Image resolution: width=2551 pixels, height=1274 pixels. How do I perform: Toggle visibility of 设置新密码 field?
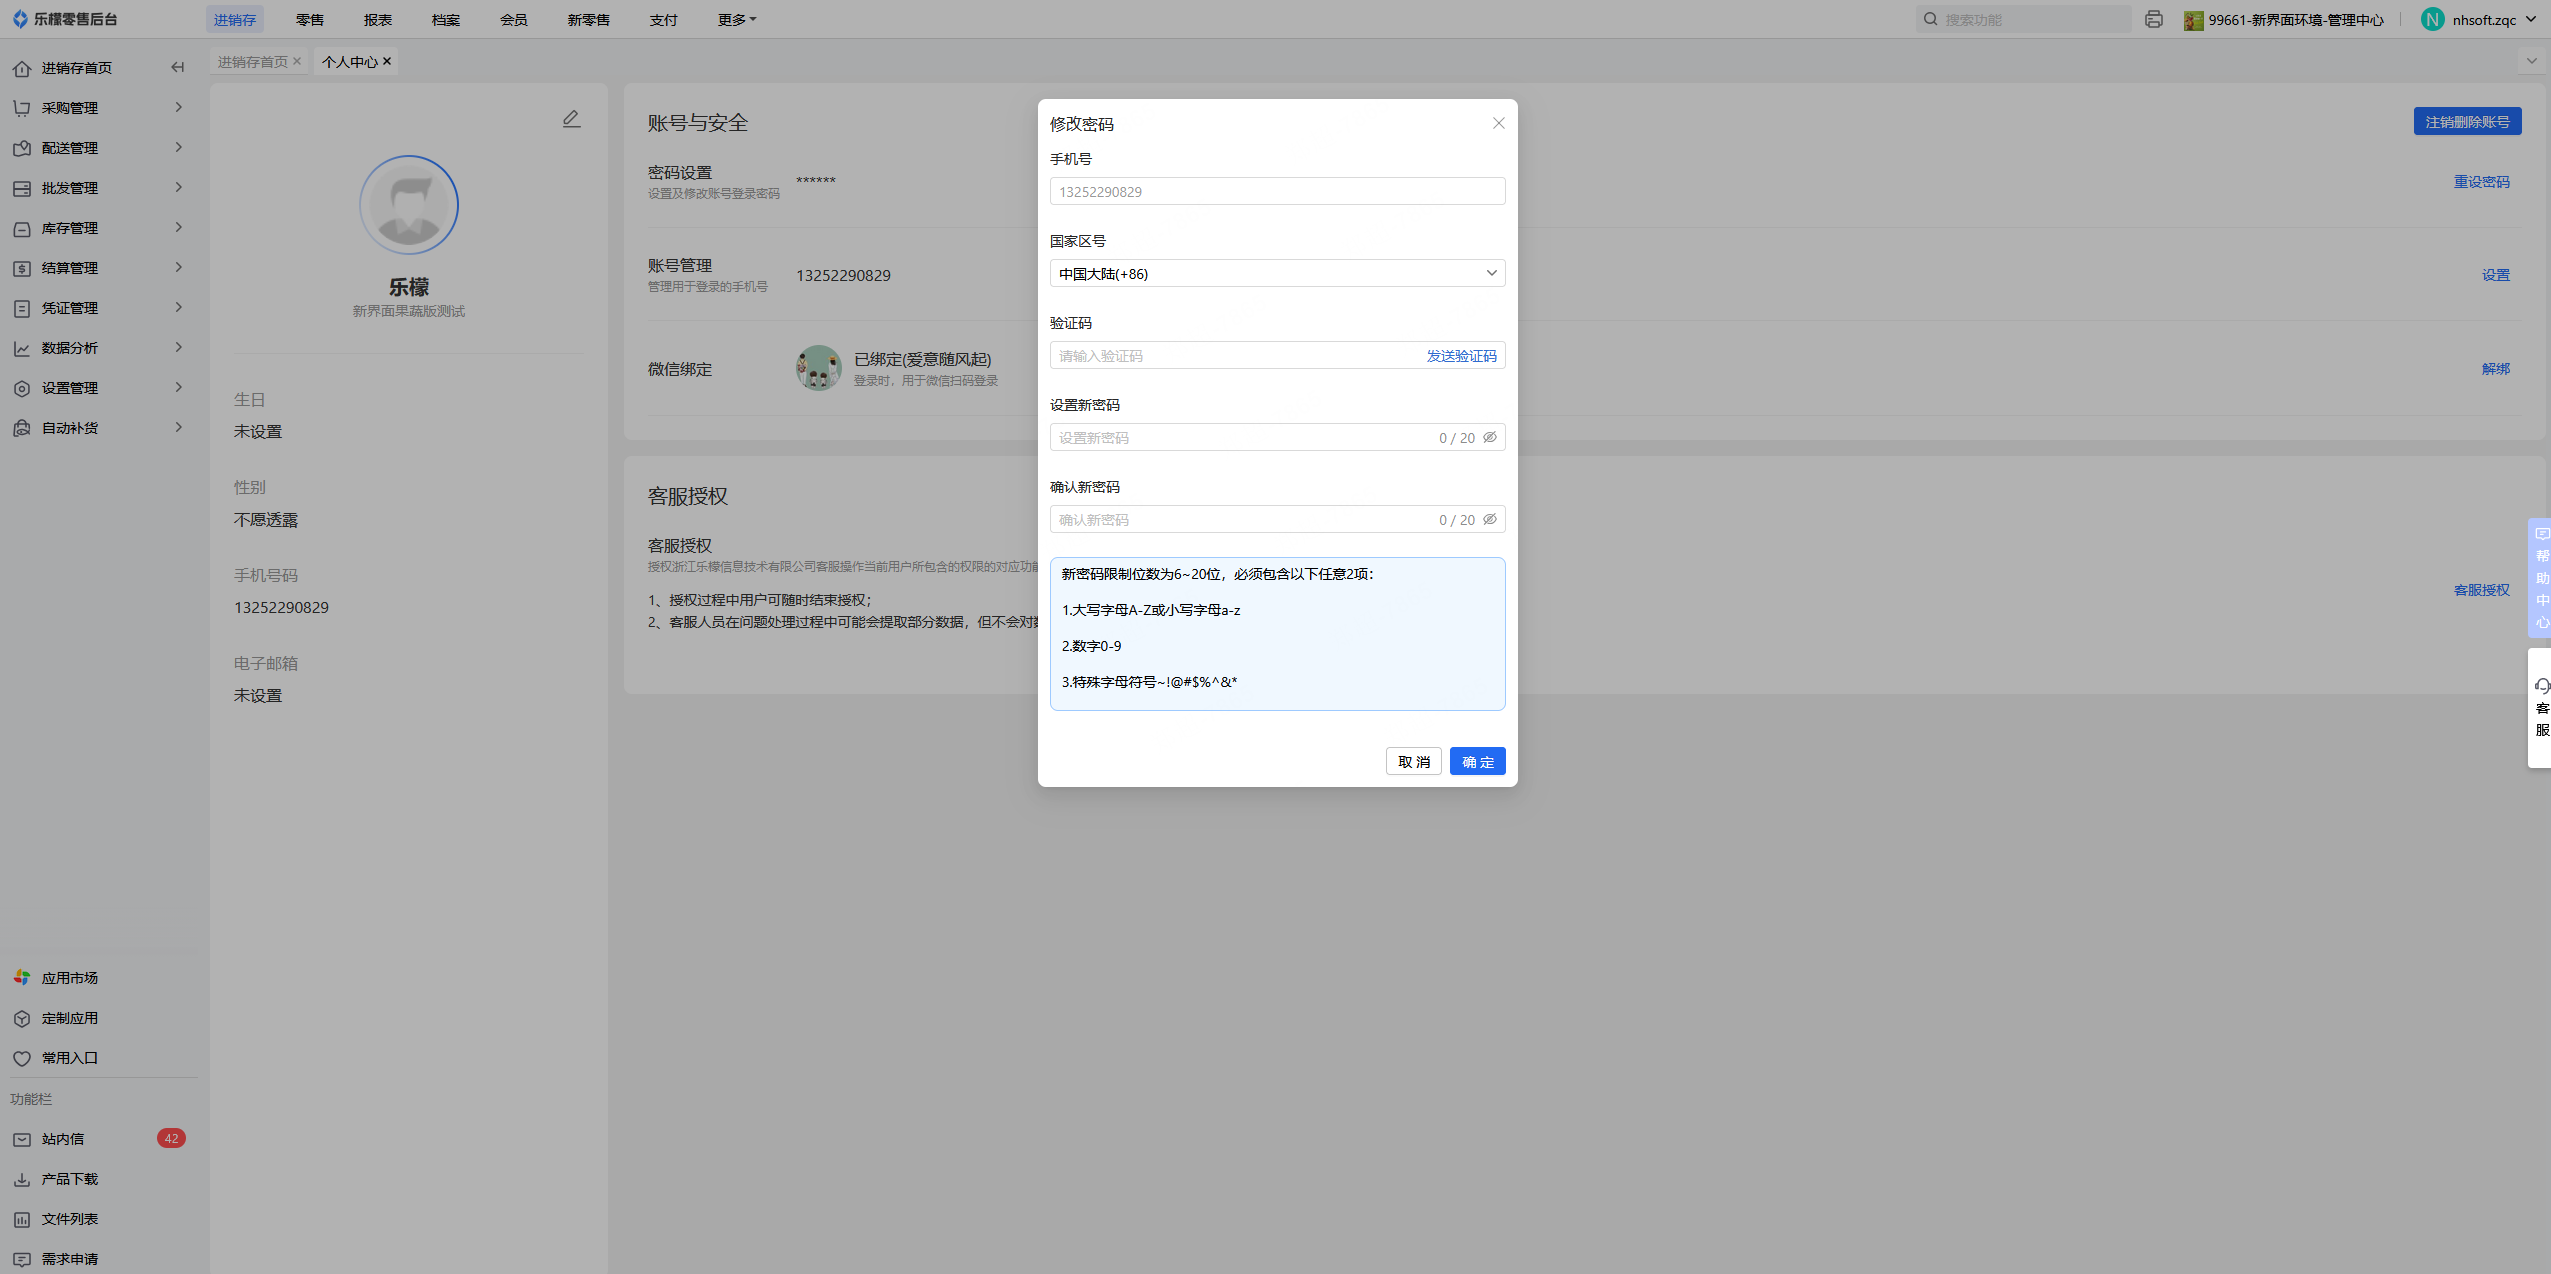pyautogui.click(x=1490, y=437)
